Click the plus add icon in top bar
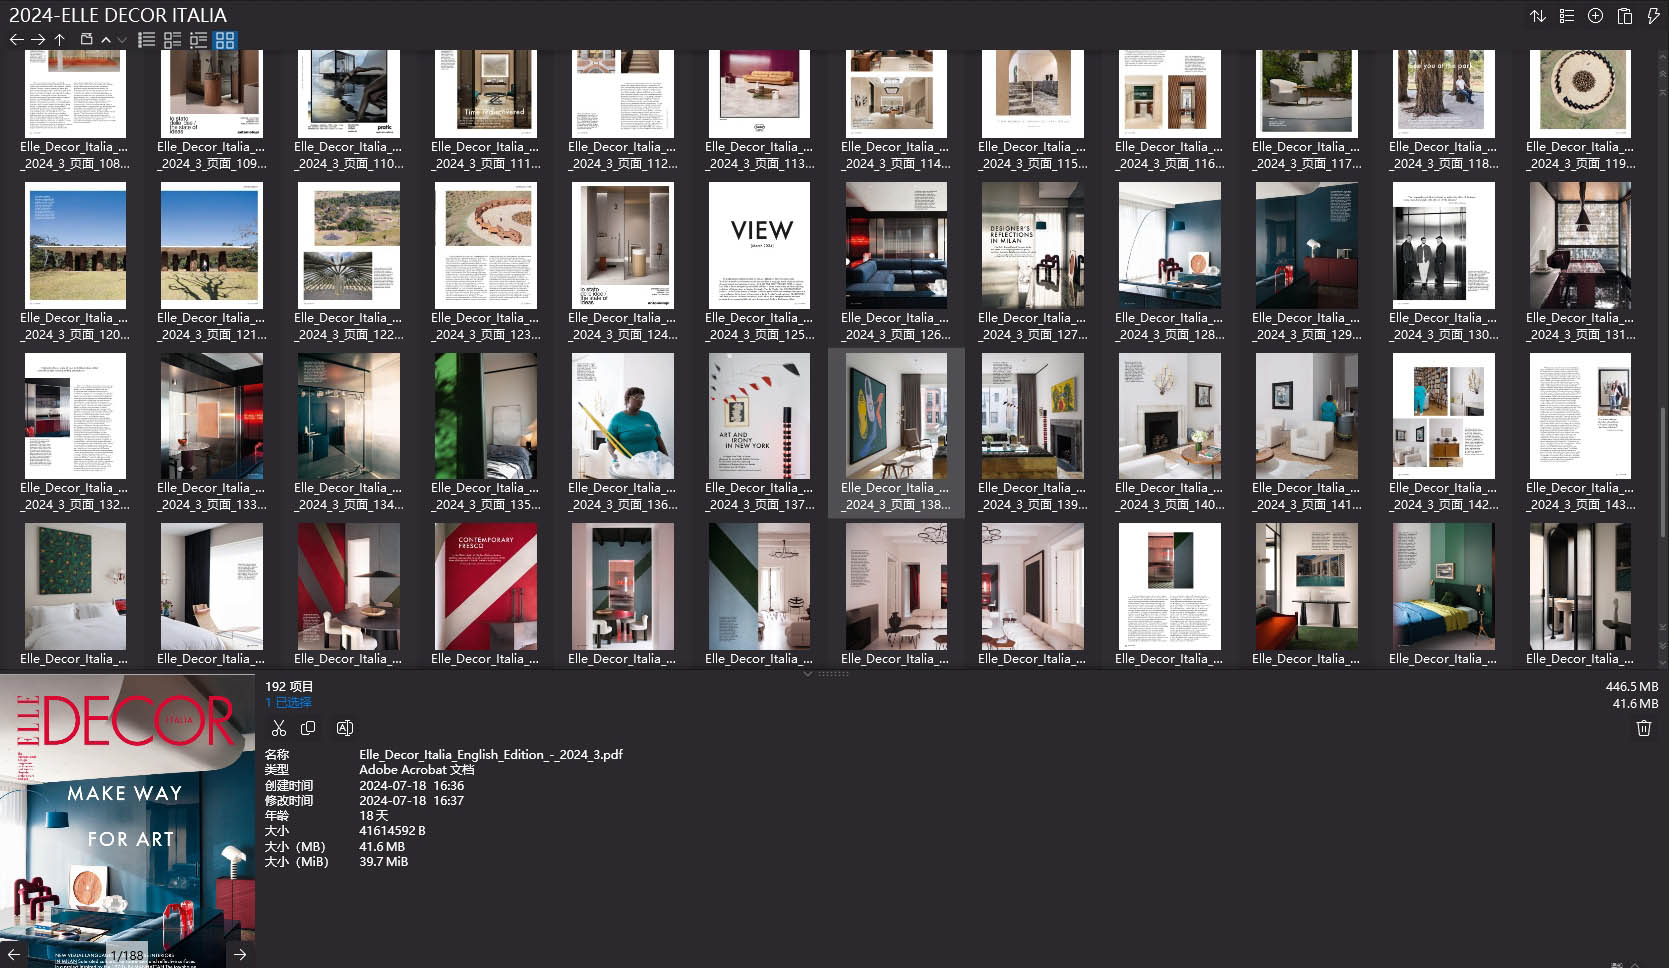The width and height of the screenshot is (1669, 968). coord(1595,16)
